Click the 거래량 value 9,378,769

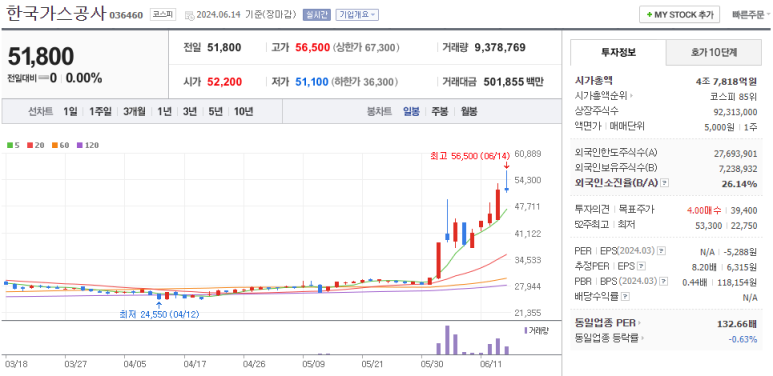pyautogui.click(x=500, y=48)
